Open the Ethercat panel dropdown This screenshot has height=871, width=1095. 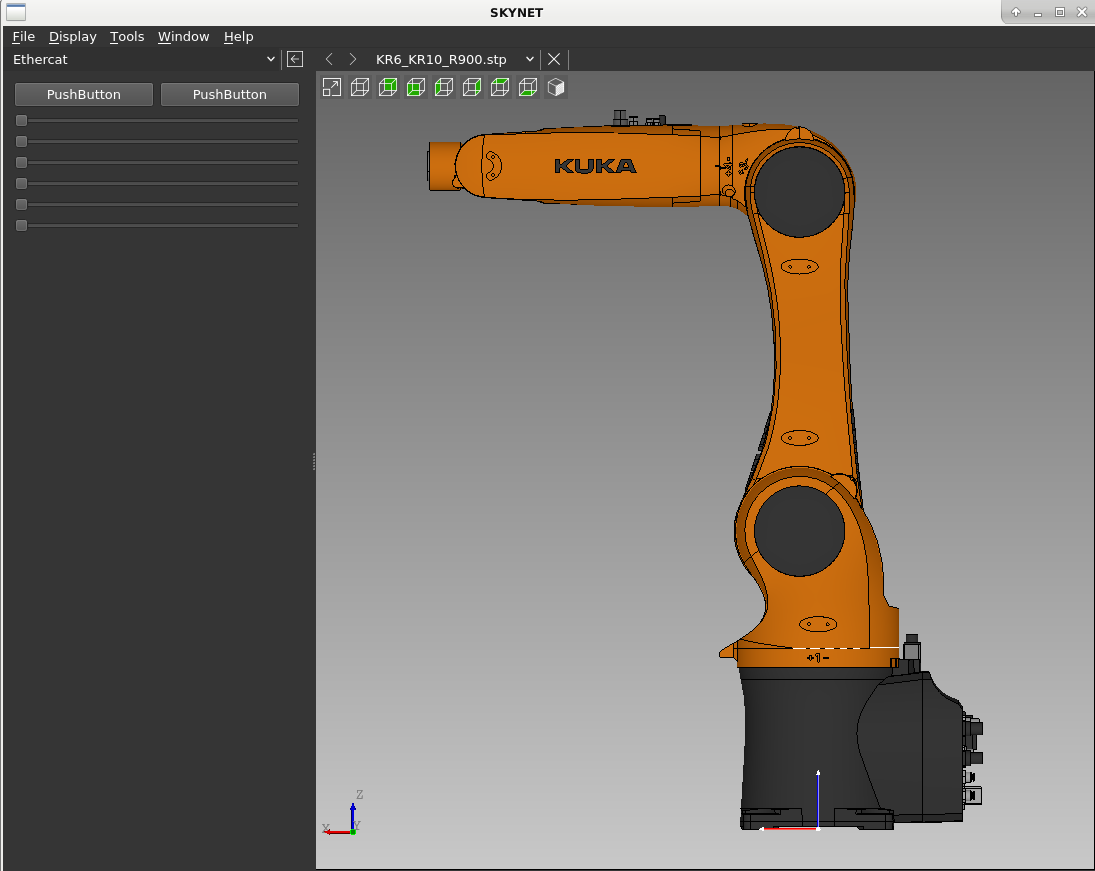coord(143,59)
